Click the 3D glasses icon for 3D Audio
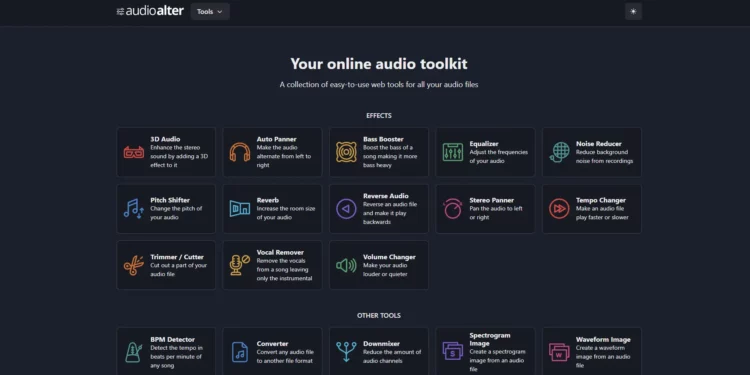The image size is (750, 375). click(x=133, y=152)
